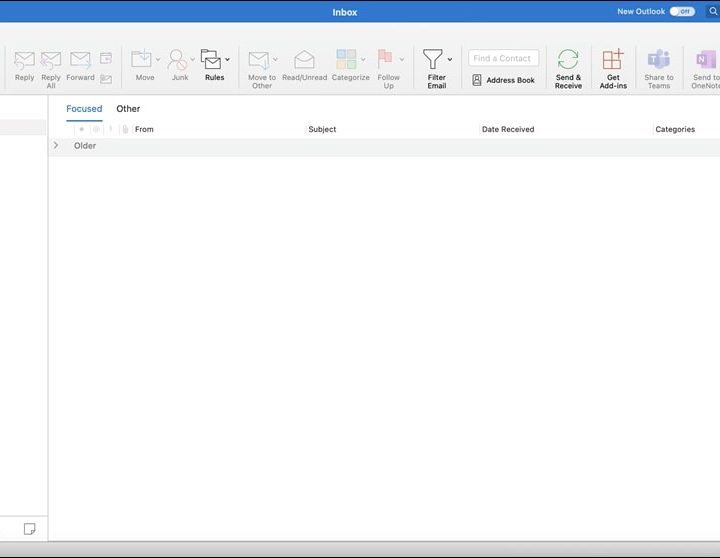The width and height of the screenshot is (720, 558).
Task: Click the Reply All icon
Action: 51,60
